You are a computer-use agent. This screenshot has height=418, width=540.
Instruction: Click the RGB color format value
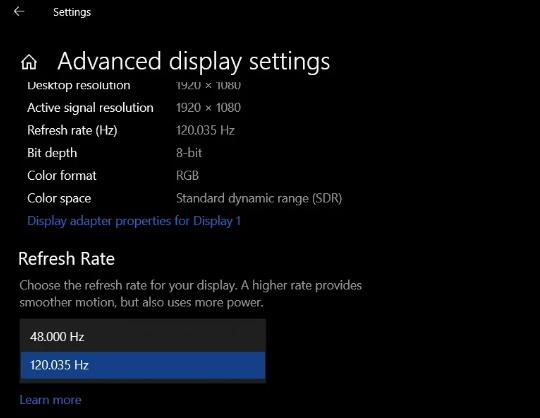(x=187, y=176)
